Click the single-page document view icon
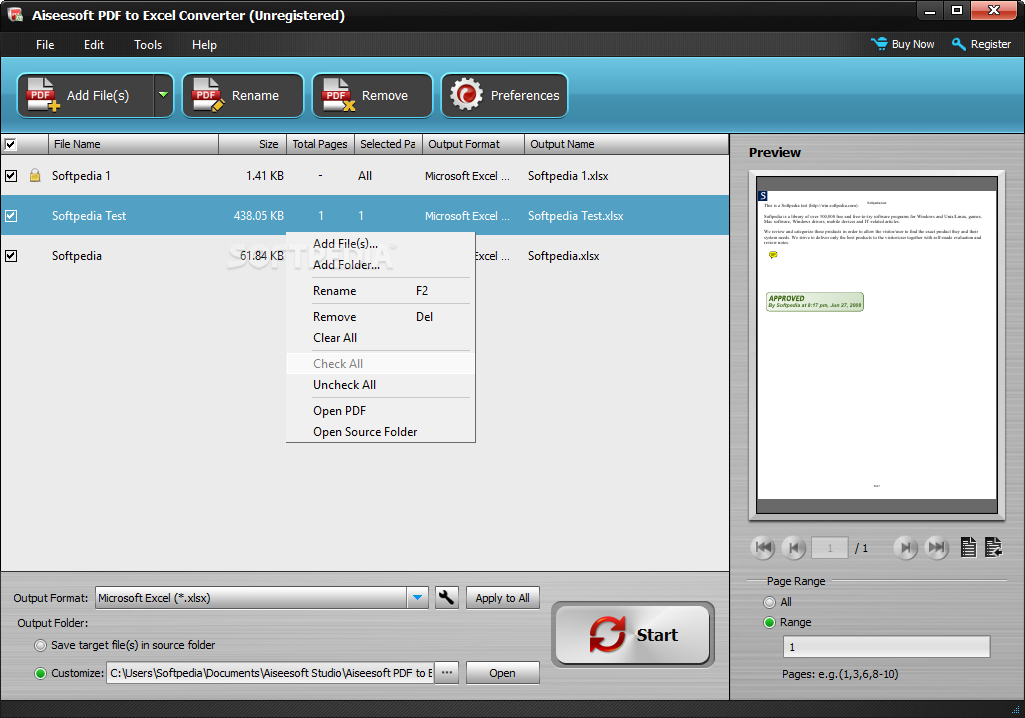The width and height of the screenshot is (1025, 718). (x=968, y=547)
